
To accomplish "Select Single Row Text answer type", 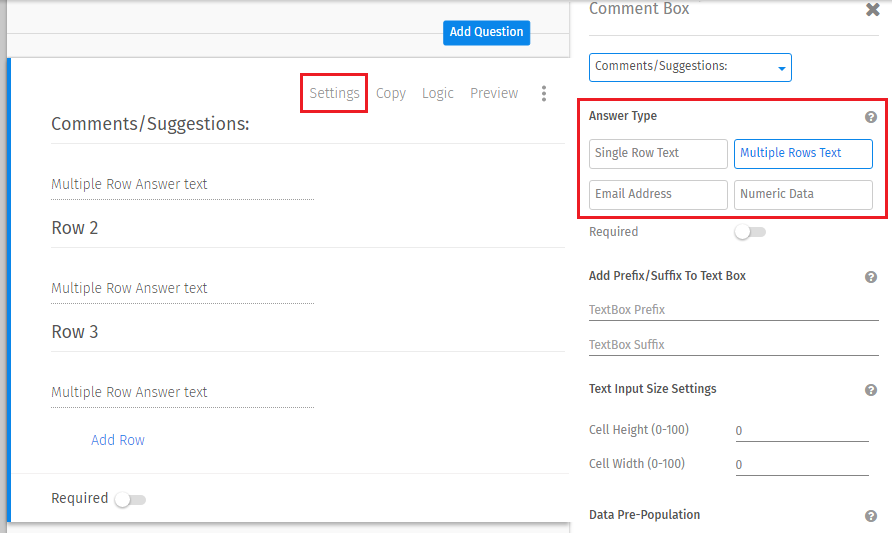I will [x=658, y=153].
